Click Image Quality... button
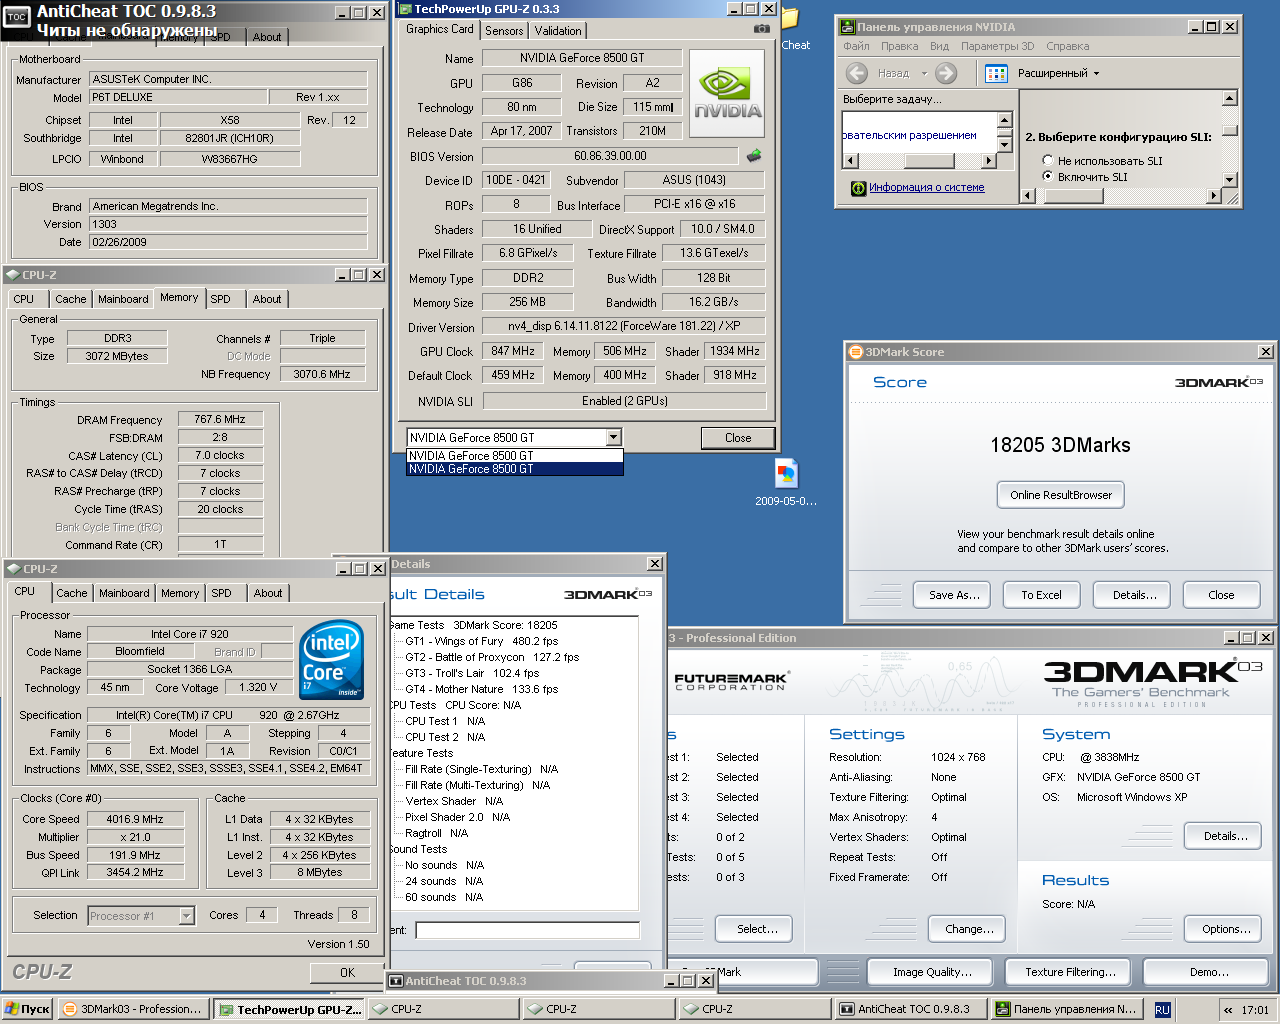The height and width of the screenshot is (1024, 1280). (932, 972)
